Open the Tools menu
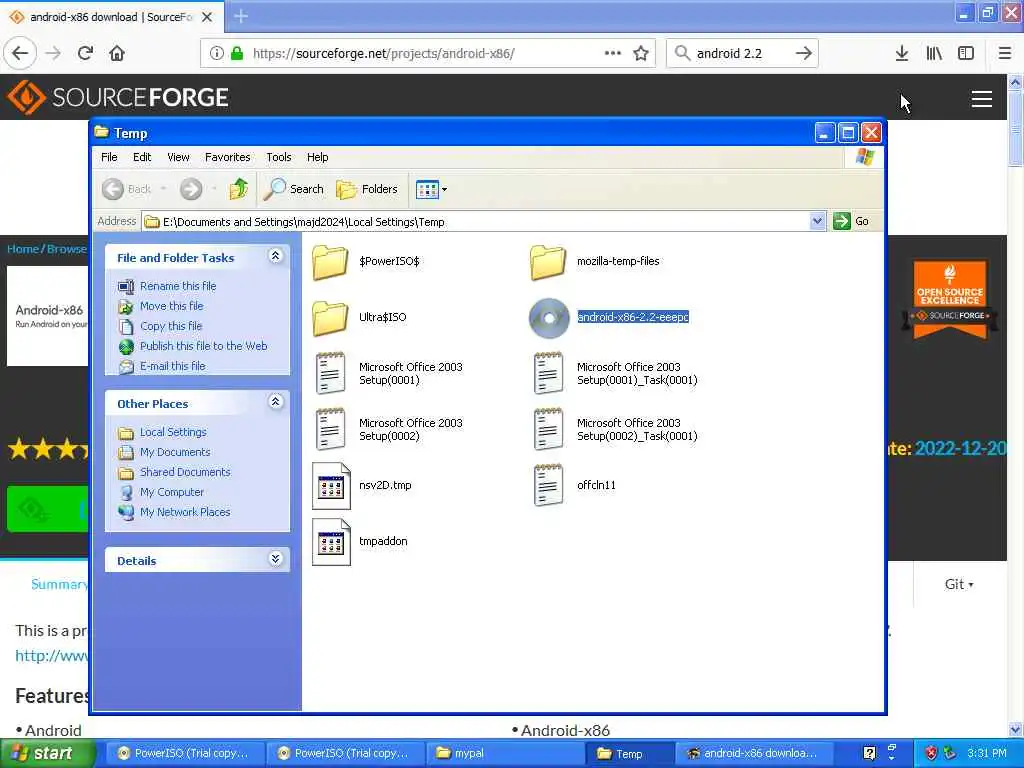This screenshot has height=768, width=1024. coord(279,157)
